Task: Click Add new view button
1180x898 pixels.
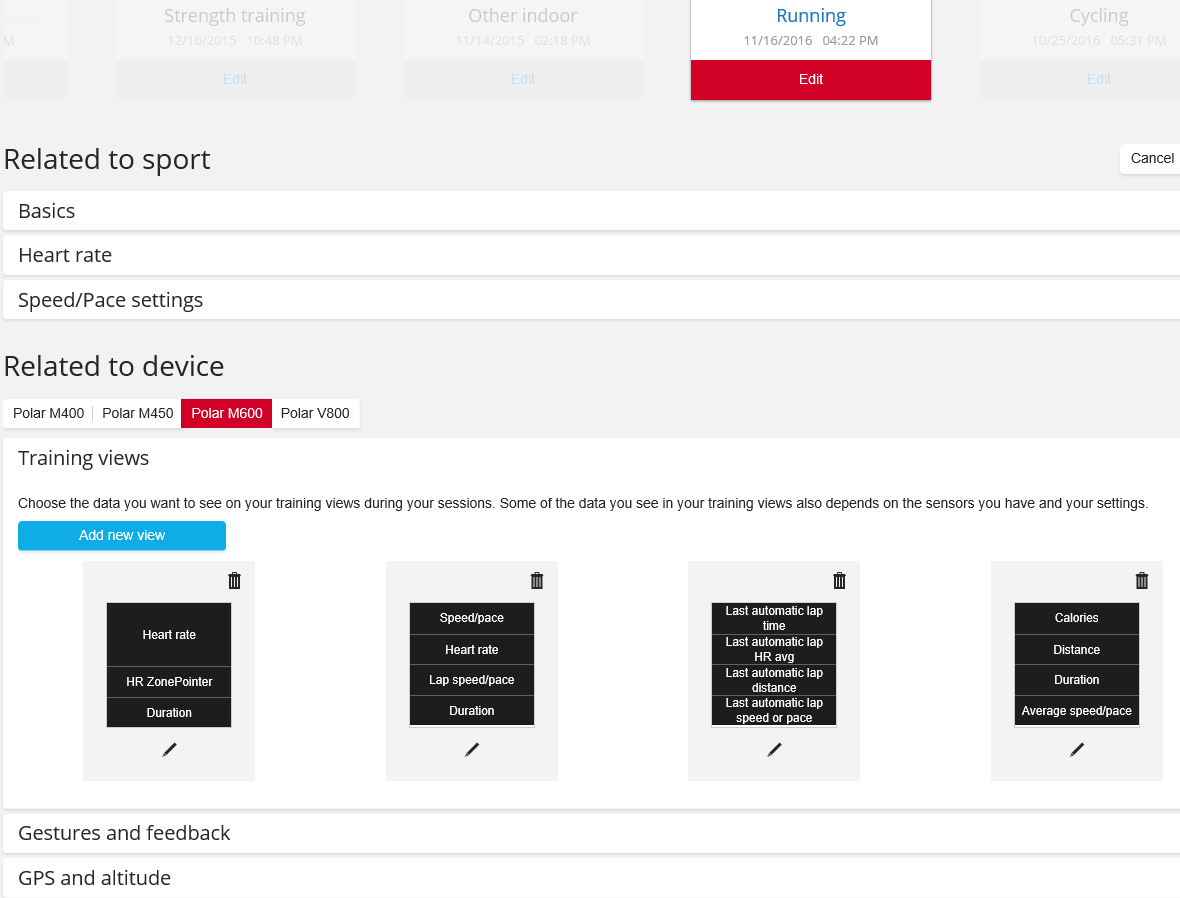Action: (x=122, y=535)
